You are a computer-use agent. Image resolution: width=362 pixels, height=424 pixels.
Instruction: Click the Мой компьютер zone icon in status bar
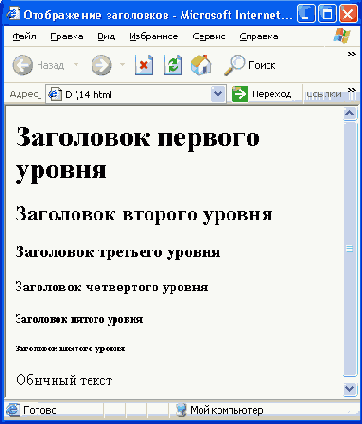click(x=181, y=410)
